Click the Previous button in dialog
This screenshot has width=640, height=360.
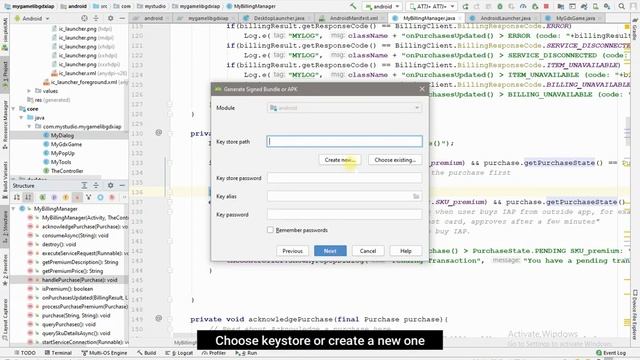click(x=292, y=251)
